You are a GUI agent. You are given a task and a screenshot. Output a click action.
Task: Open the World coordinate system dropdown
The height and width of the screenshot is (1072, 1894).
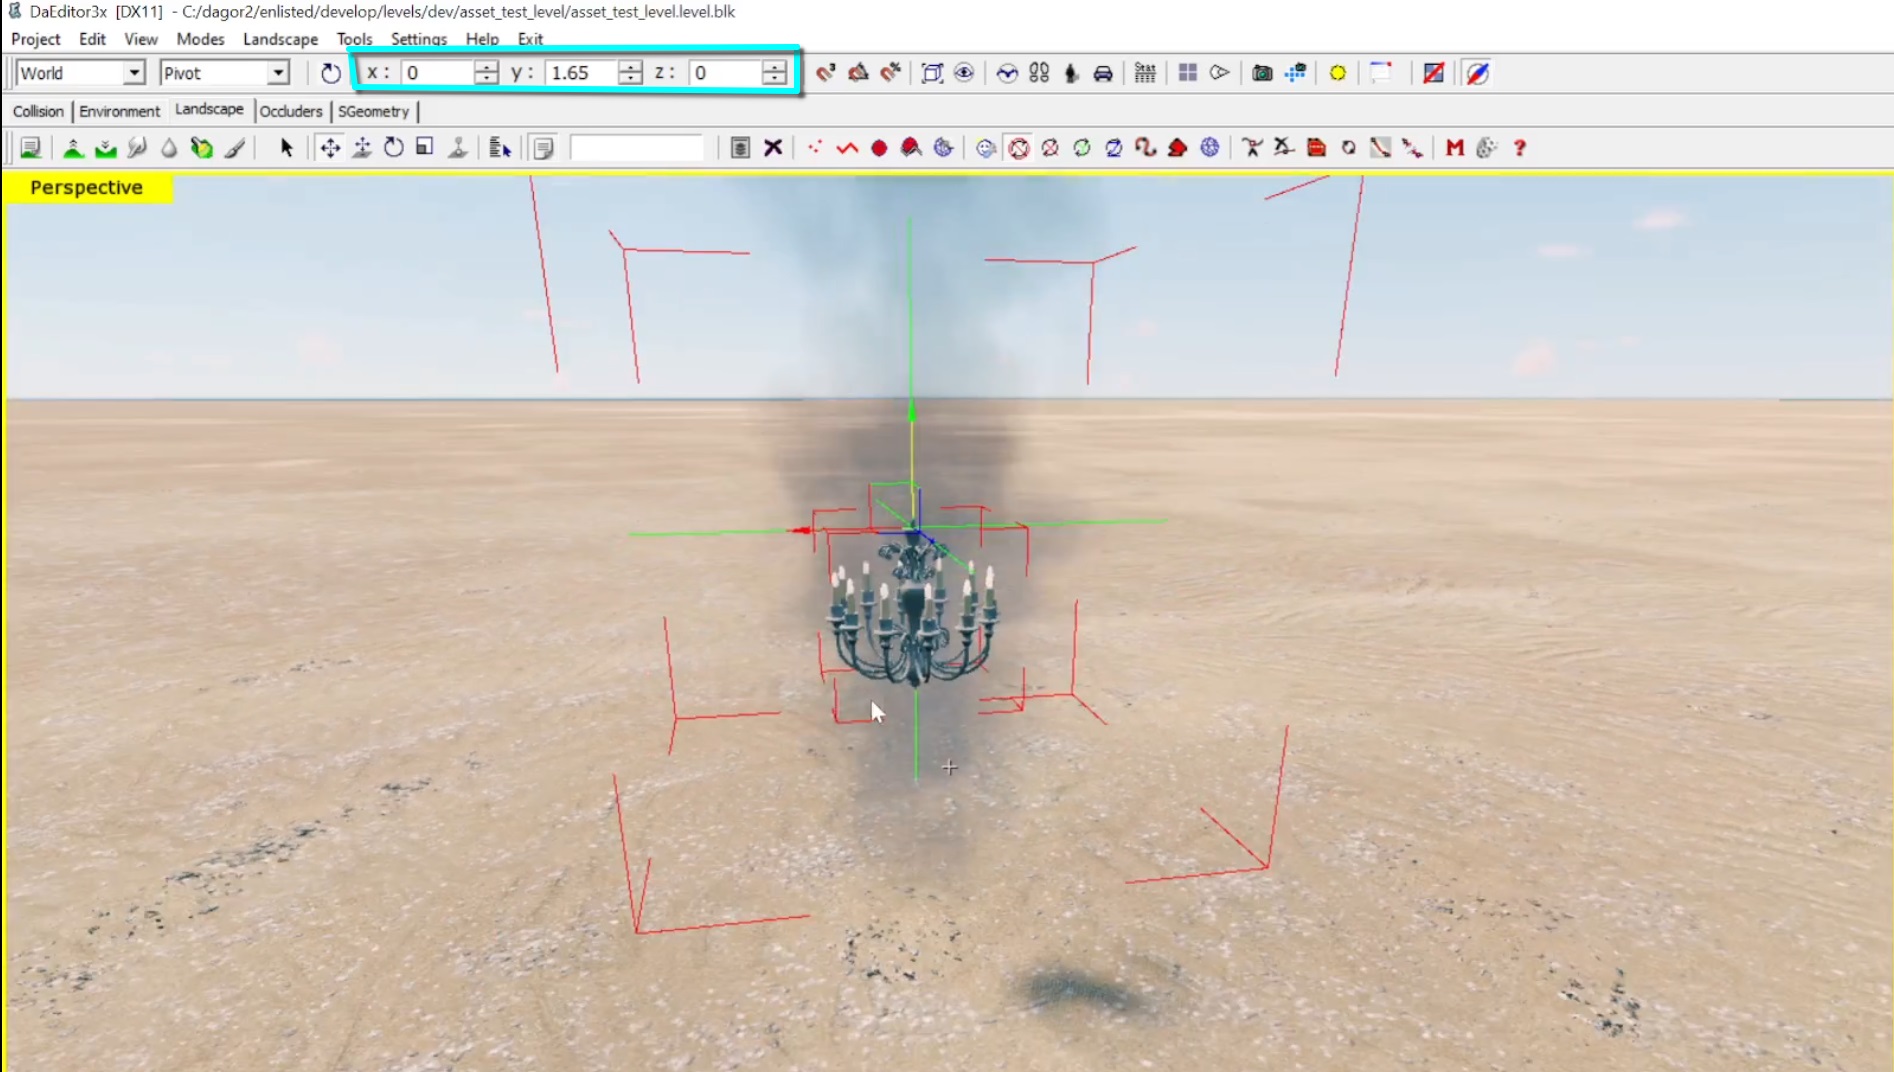point(133,73)
